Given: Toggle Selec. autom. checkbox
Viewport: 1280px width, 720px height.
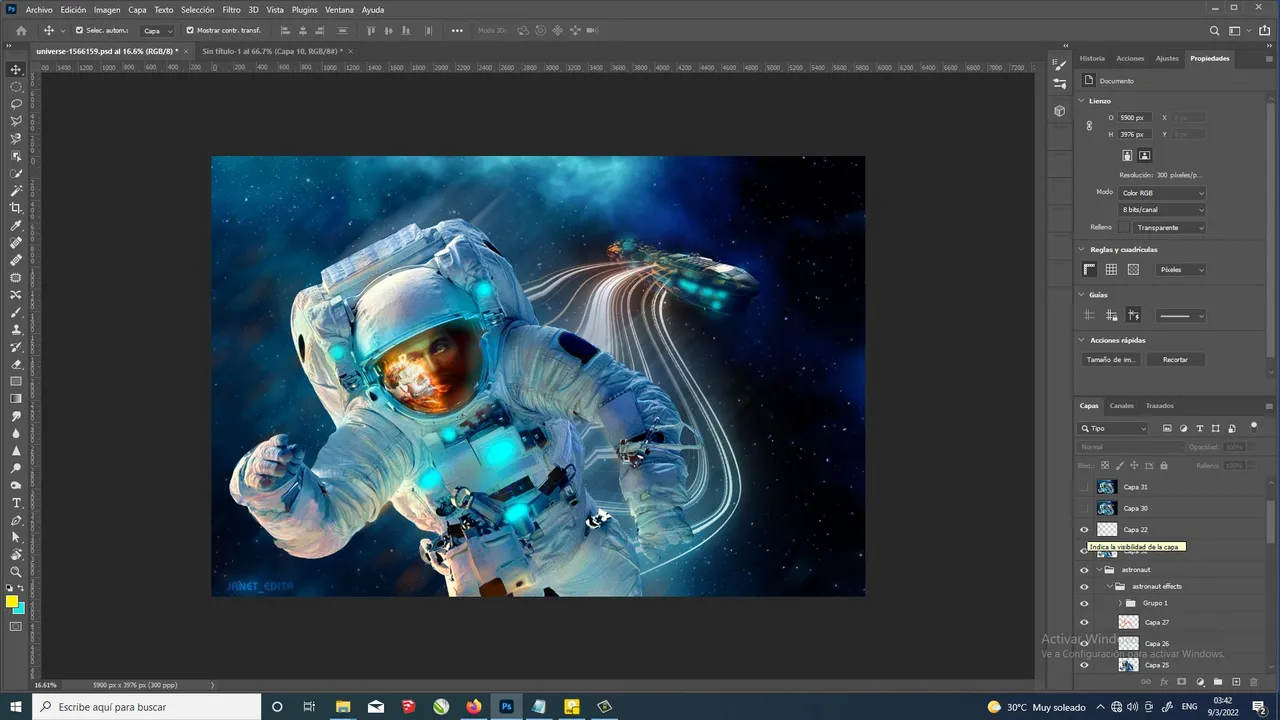Looking at the screenshot, I should pos(79,30).
